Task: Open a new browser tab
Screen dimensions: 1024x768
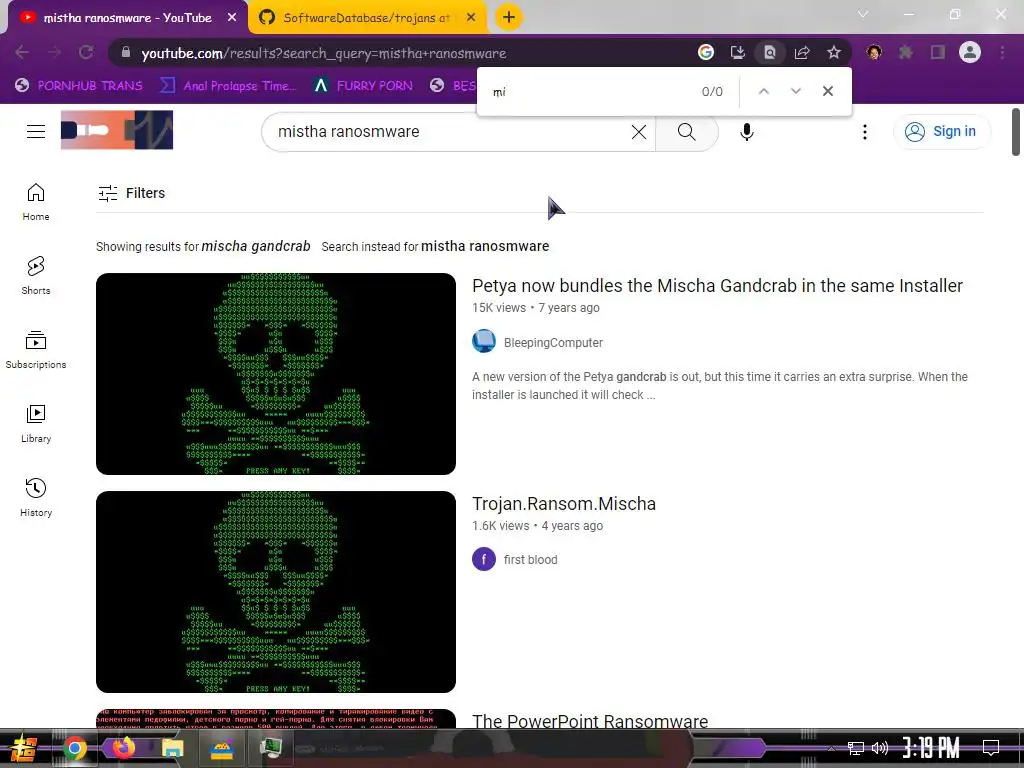Action: [x=509, y=18]
